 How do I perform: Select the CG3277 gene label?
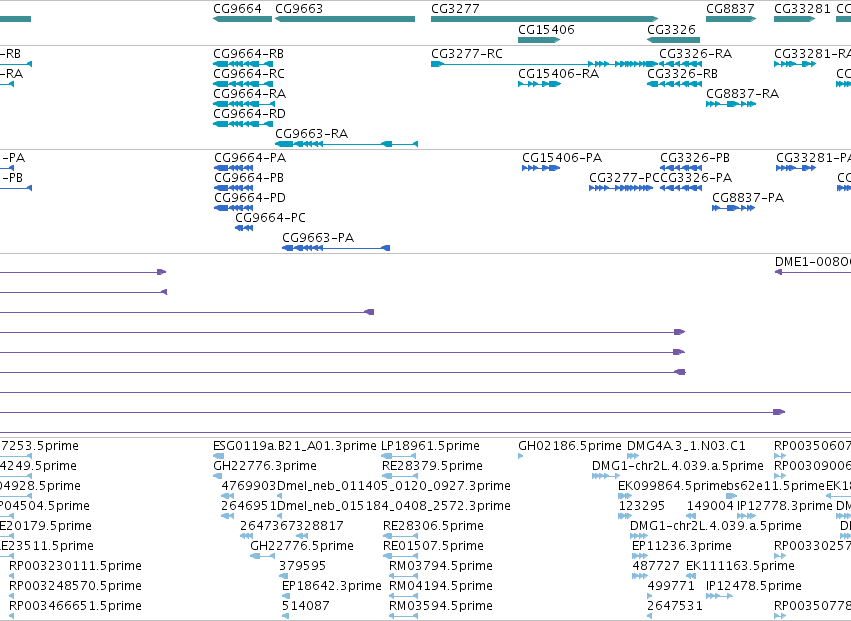455,9
